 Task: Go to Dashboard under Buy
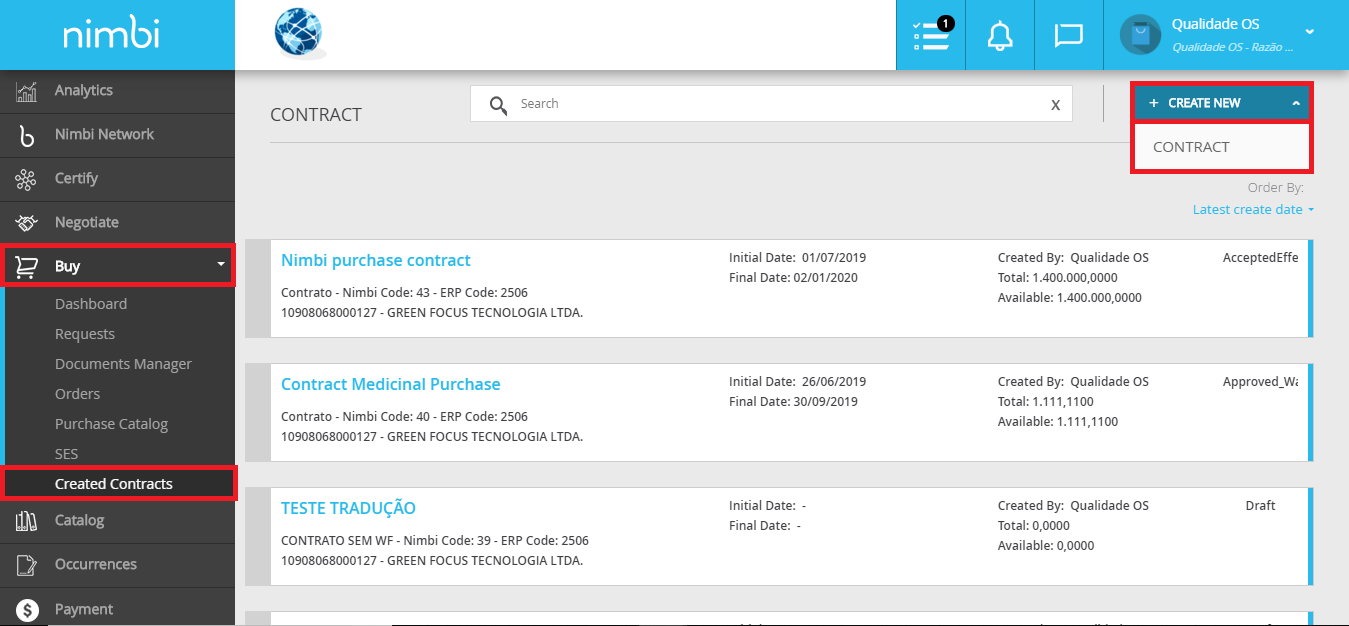click(x=91, y=304)
